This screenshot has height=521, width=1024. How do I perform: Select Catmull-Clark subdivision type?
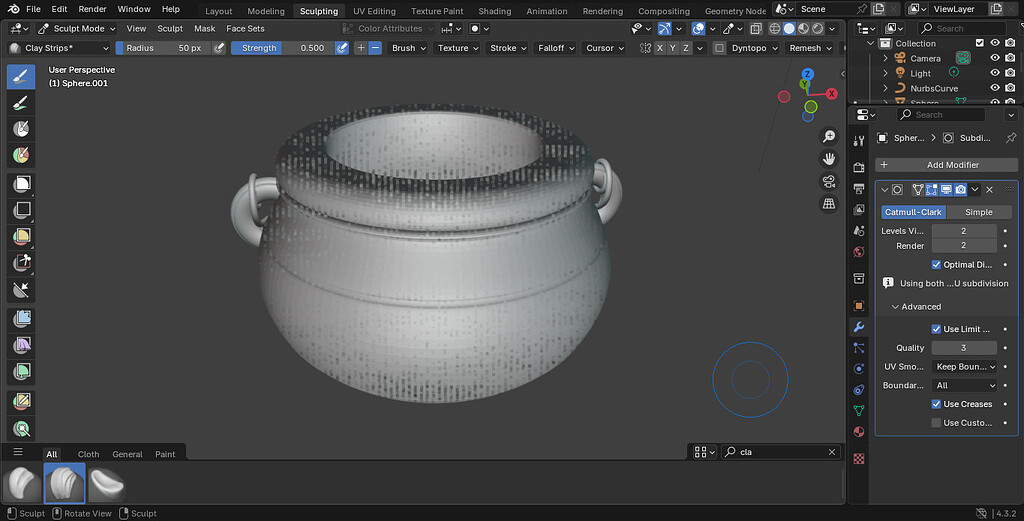[913, 212]
